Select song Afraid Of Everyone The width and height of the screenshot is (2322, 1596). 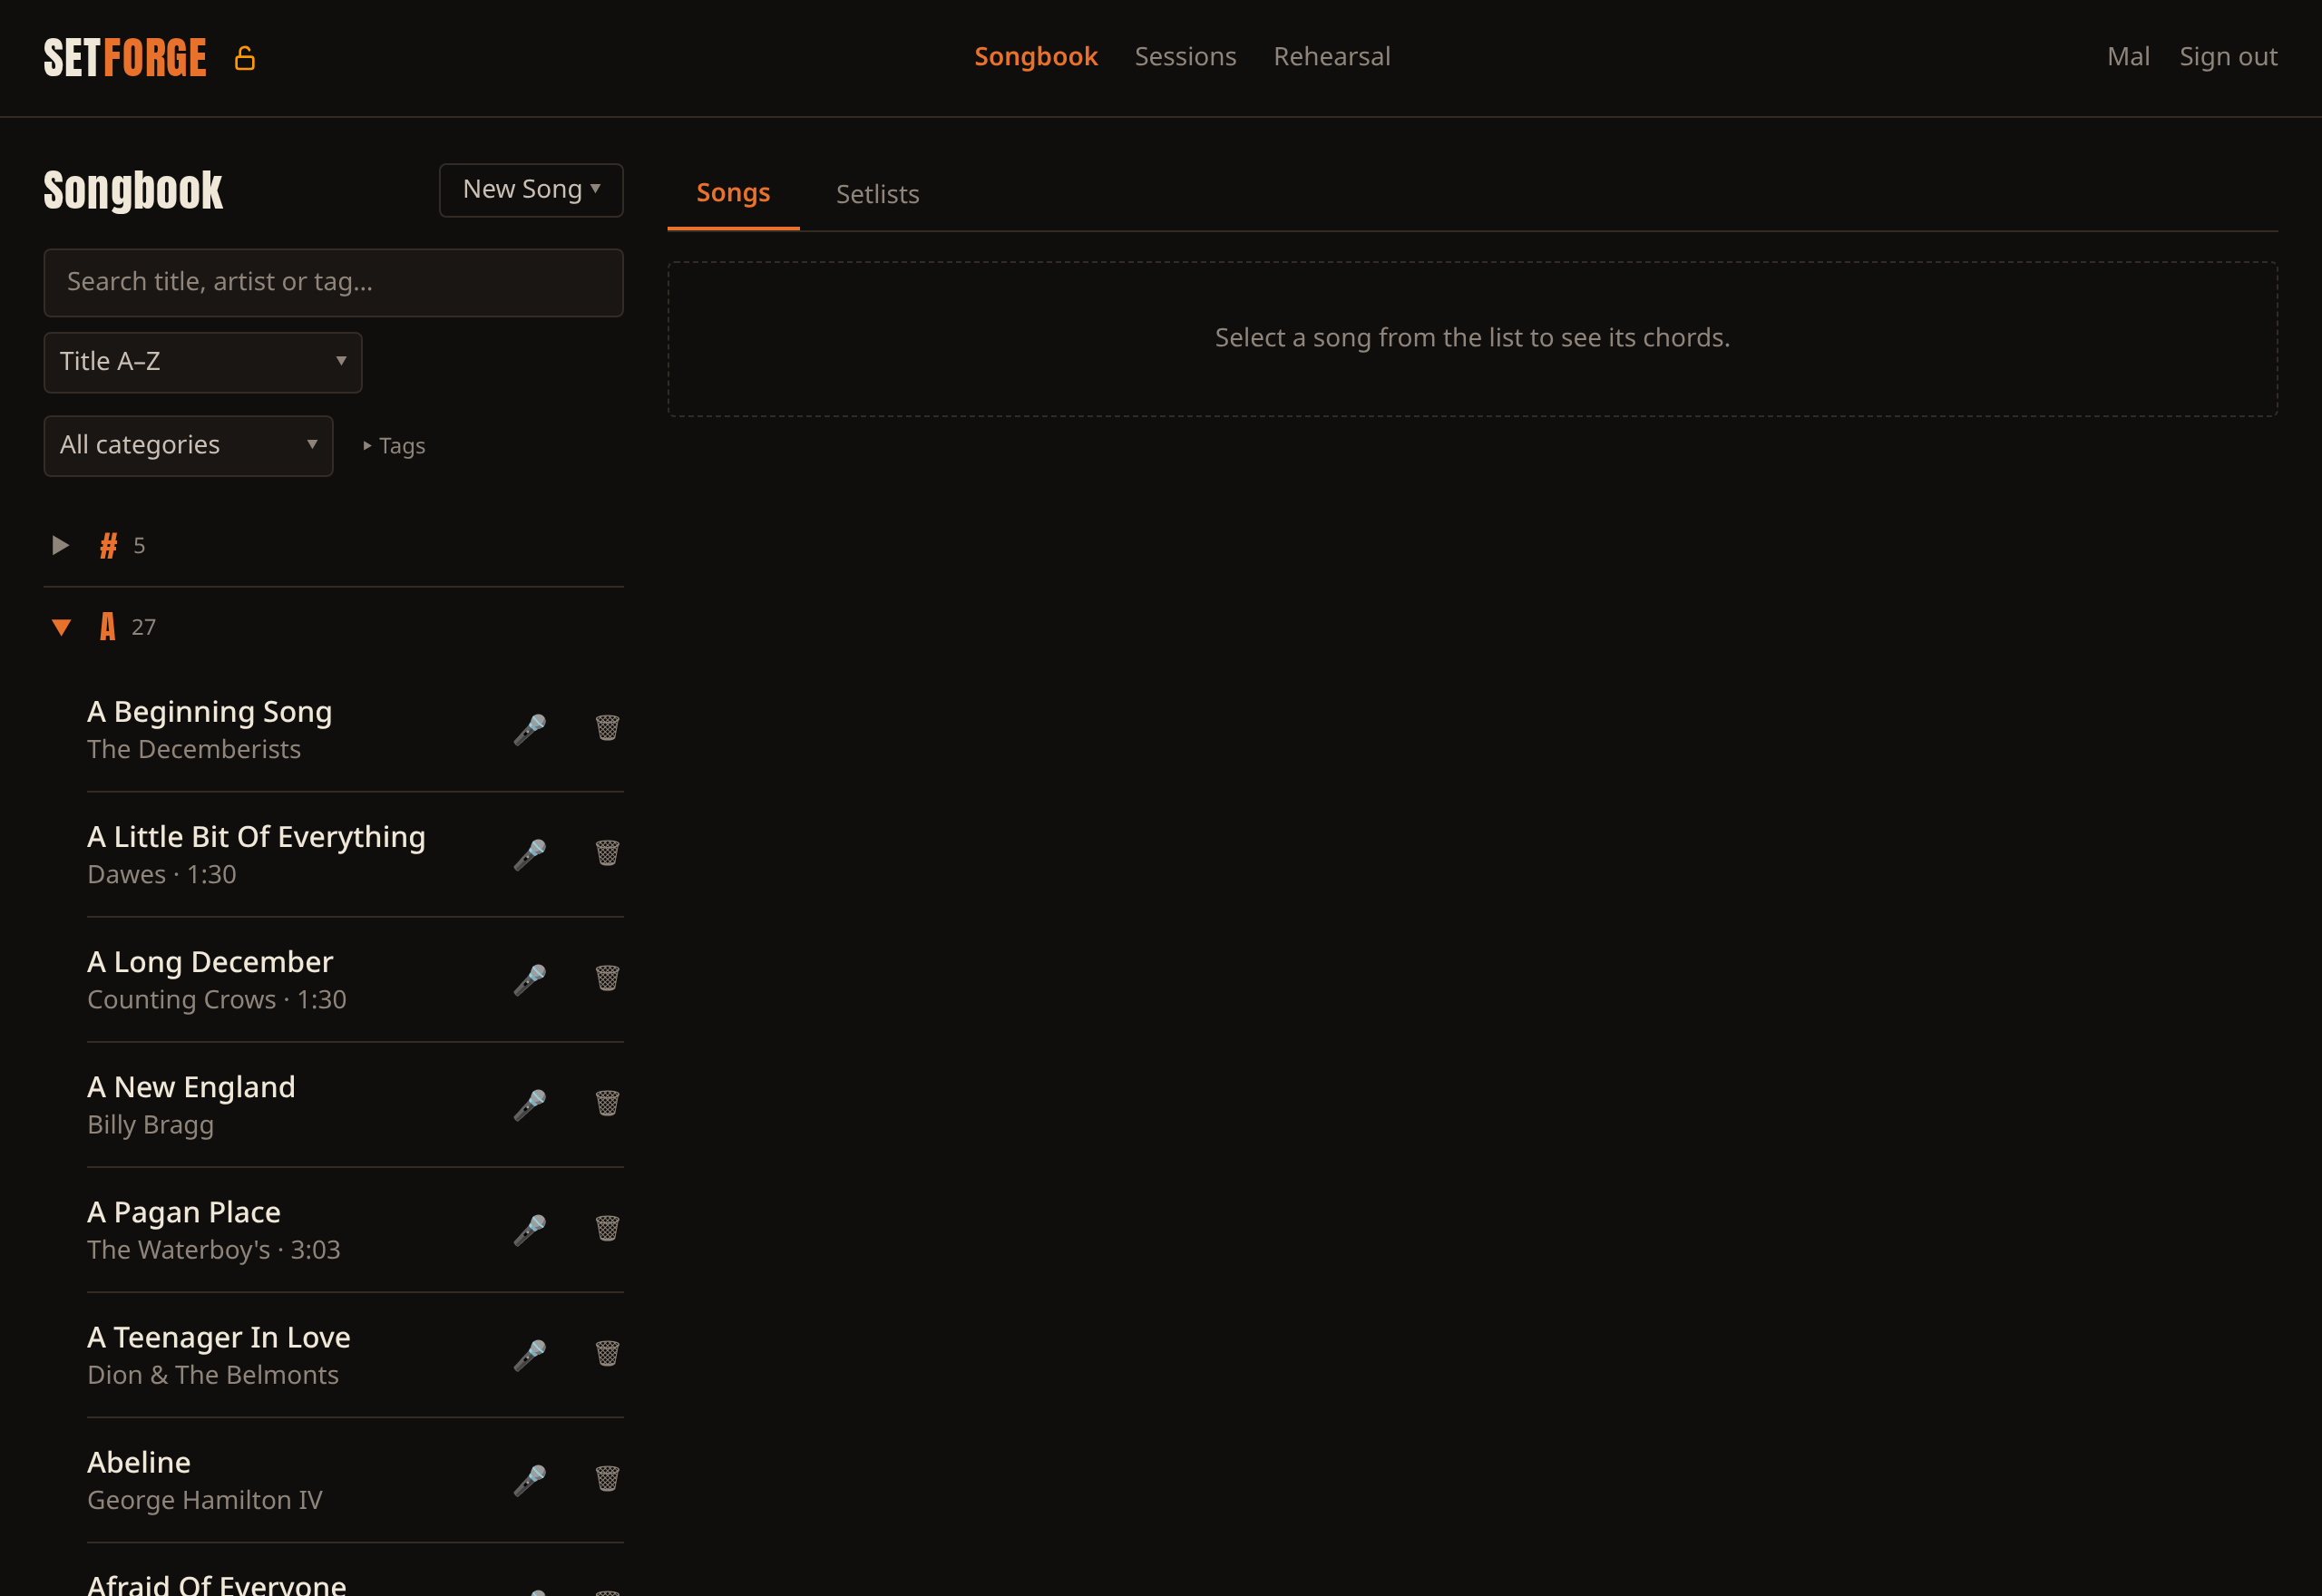pos(217,1584)
